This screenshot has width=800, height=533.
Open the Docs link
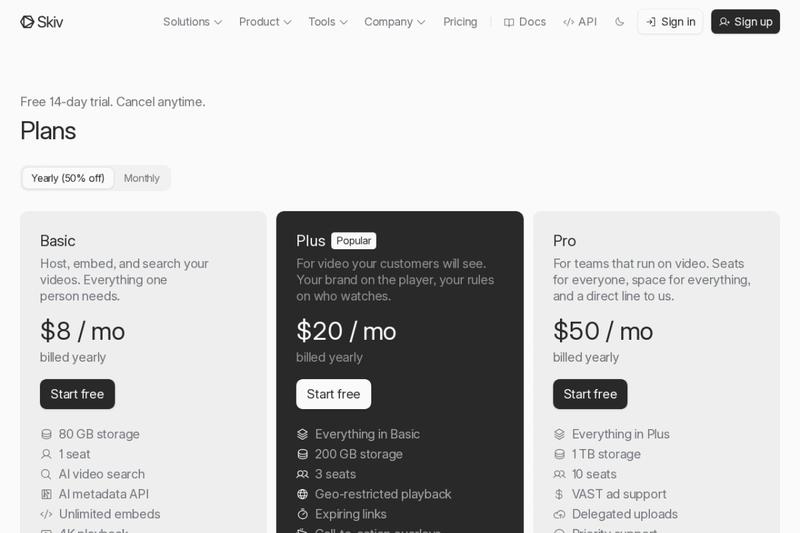pos(525,22)
